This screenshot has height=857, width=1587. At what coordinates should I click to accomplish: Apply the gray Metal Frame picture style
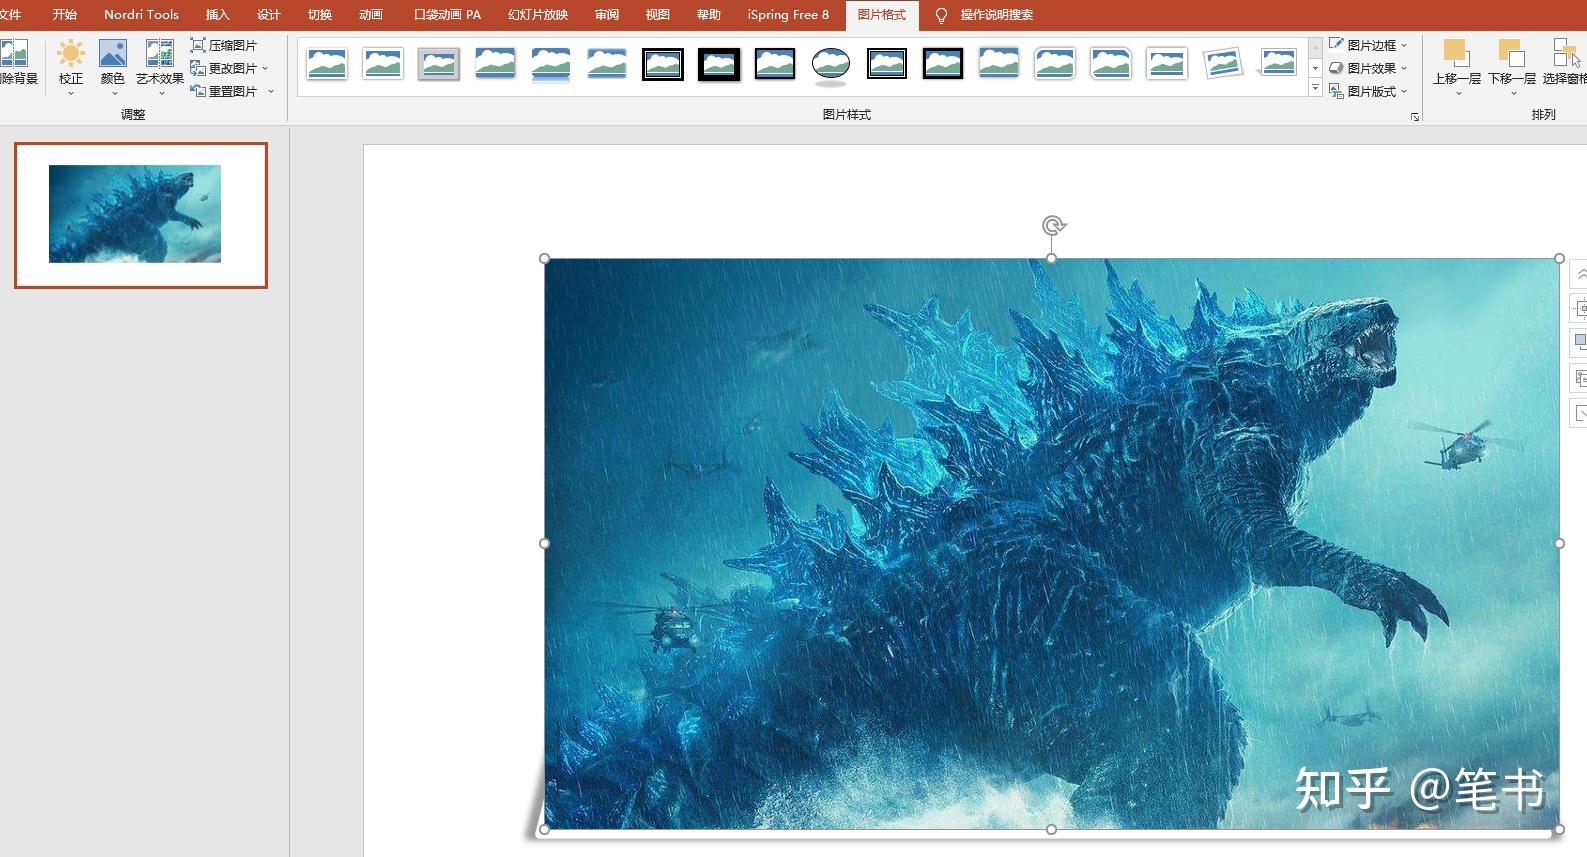point(439,64)
